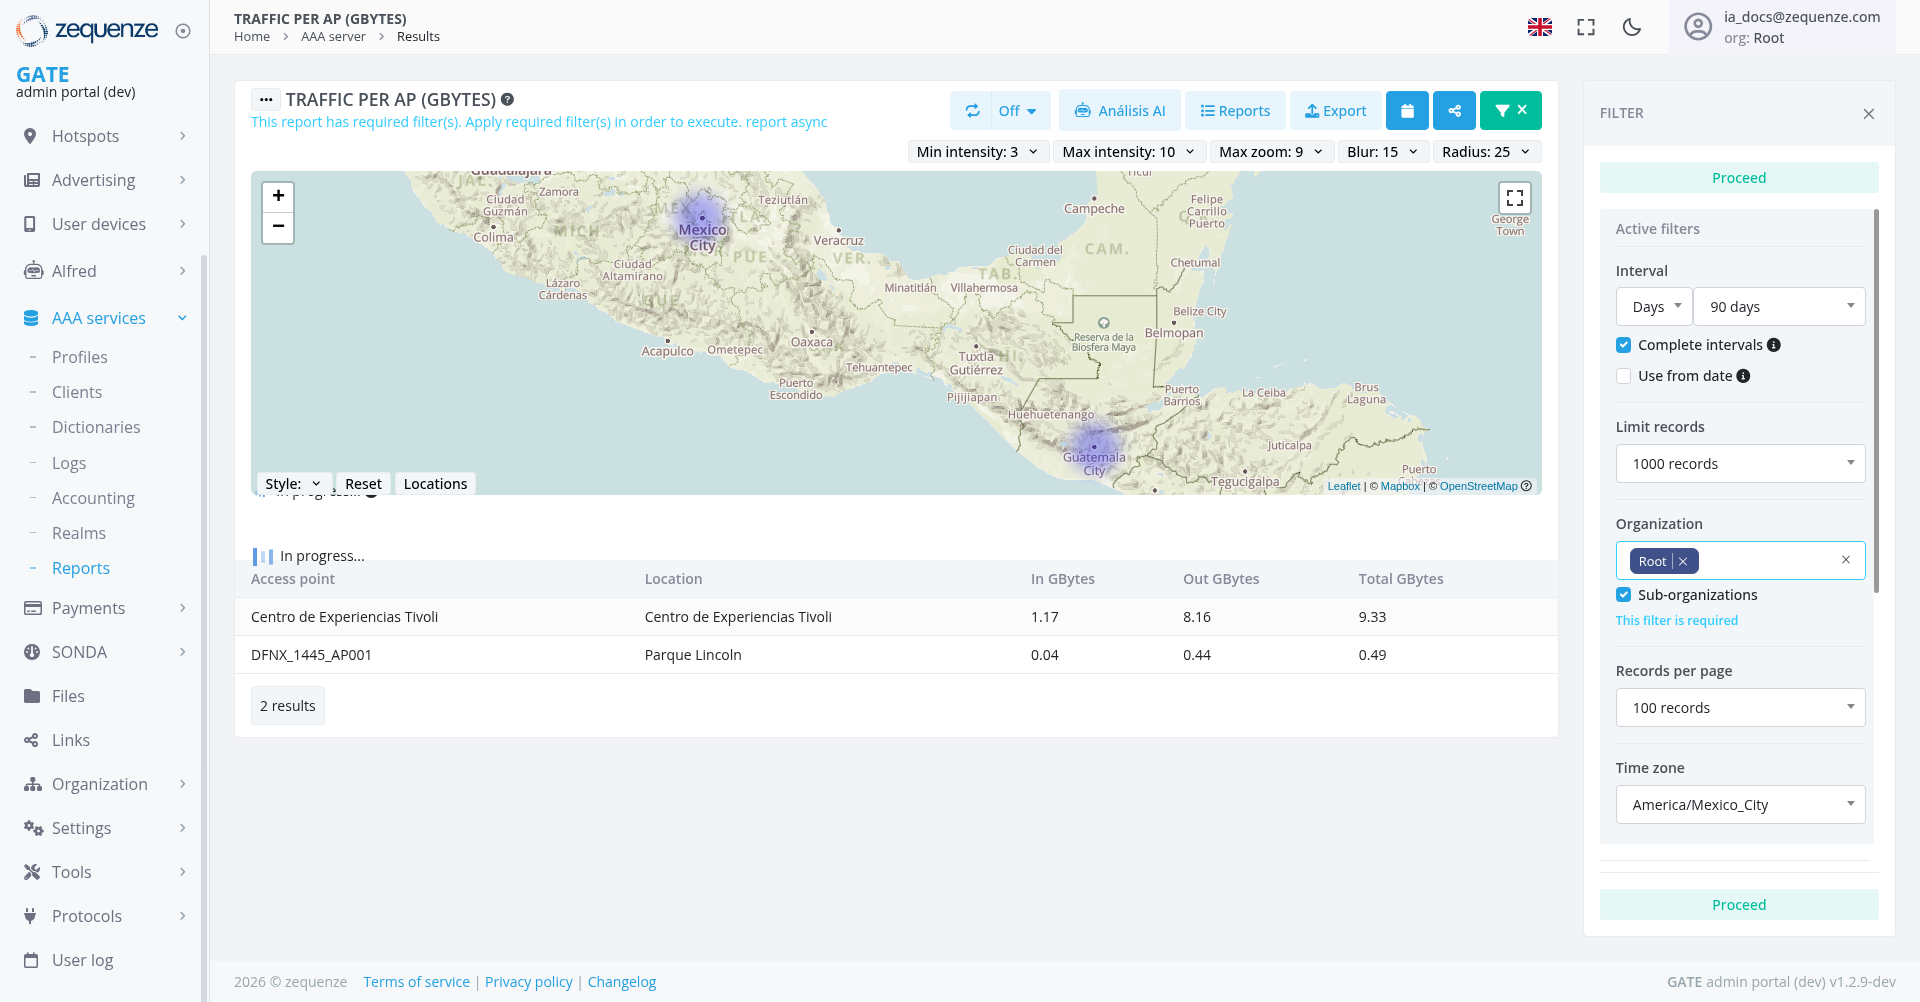Show info for Use from date
Screen dimensions: 1920x1002
pyautogui.click(x=1743, y=376)
